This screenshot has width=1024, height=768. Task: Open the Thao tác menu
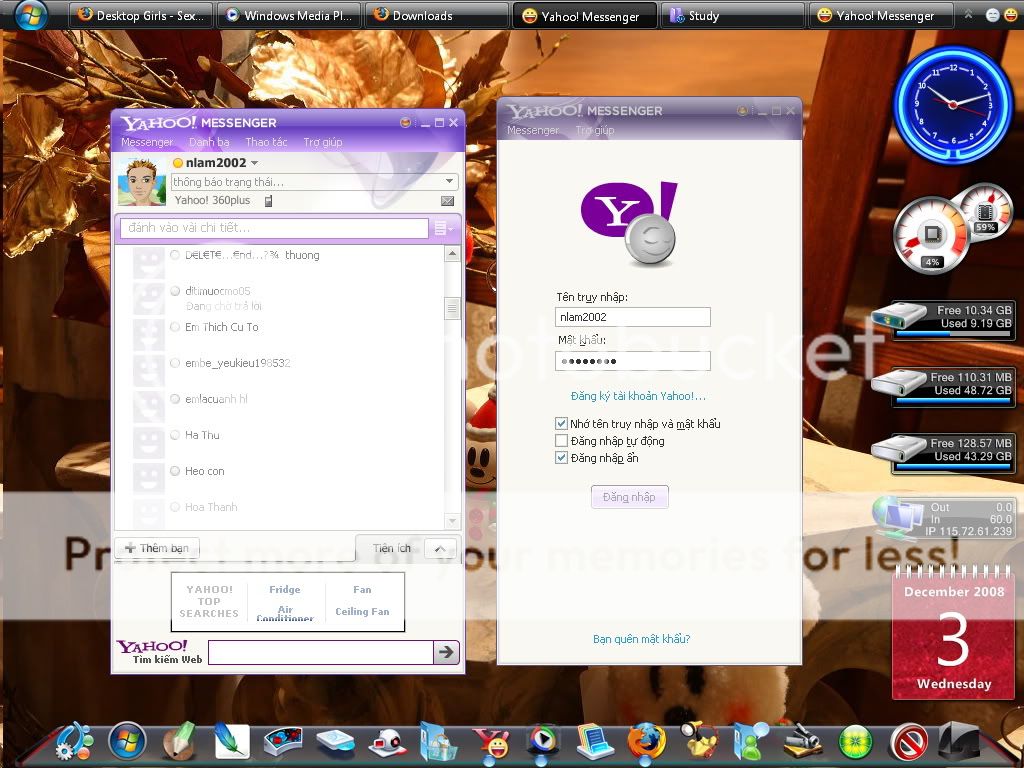point(266,142)
